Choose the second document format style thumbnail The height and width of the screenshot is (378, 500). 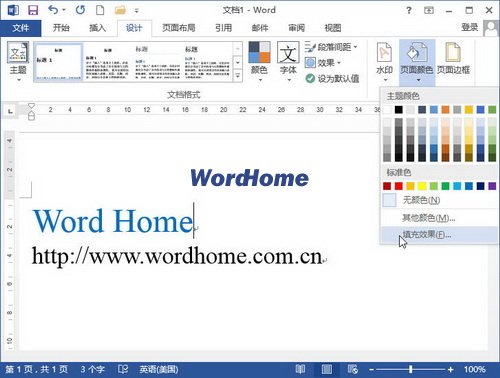point(107,62)
